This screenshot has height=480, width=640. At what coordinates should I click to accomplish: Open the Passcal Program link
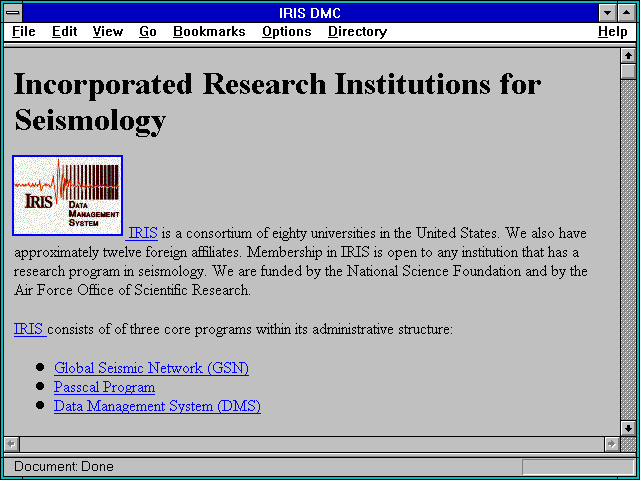point(104,387)
